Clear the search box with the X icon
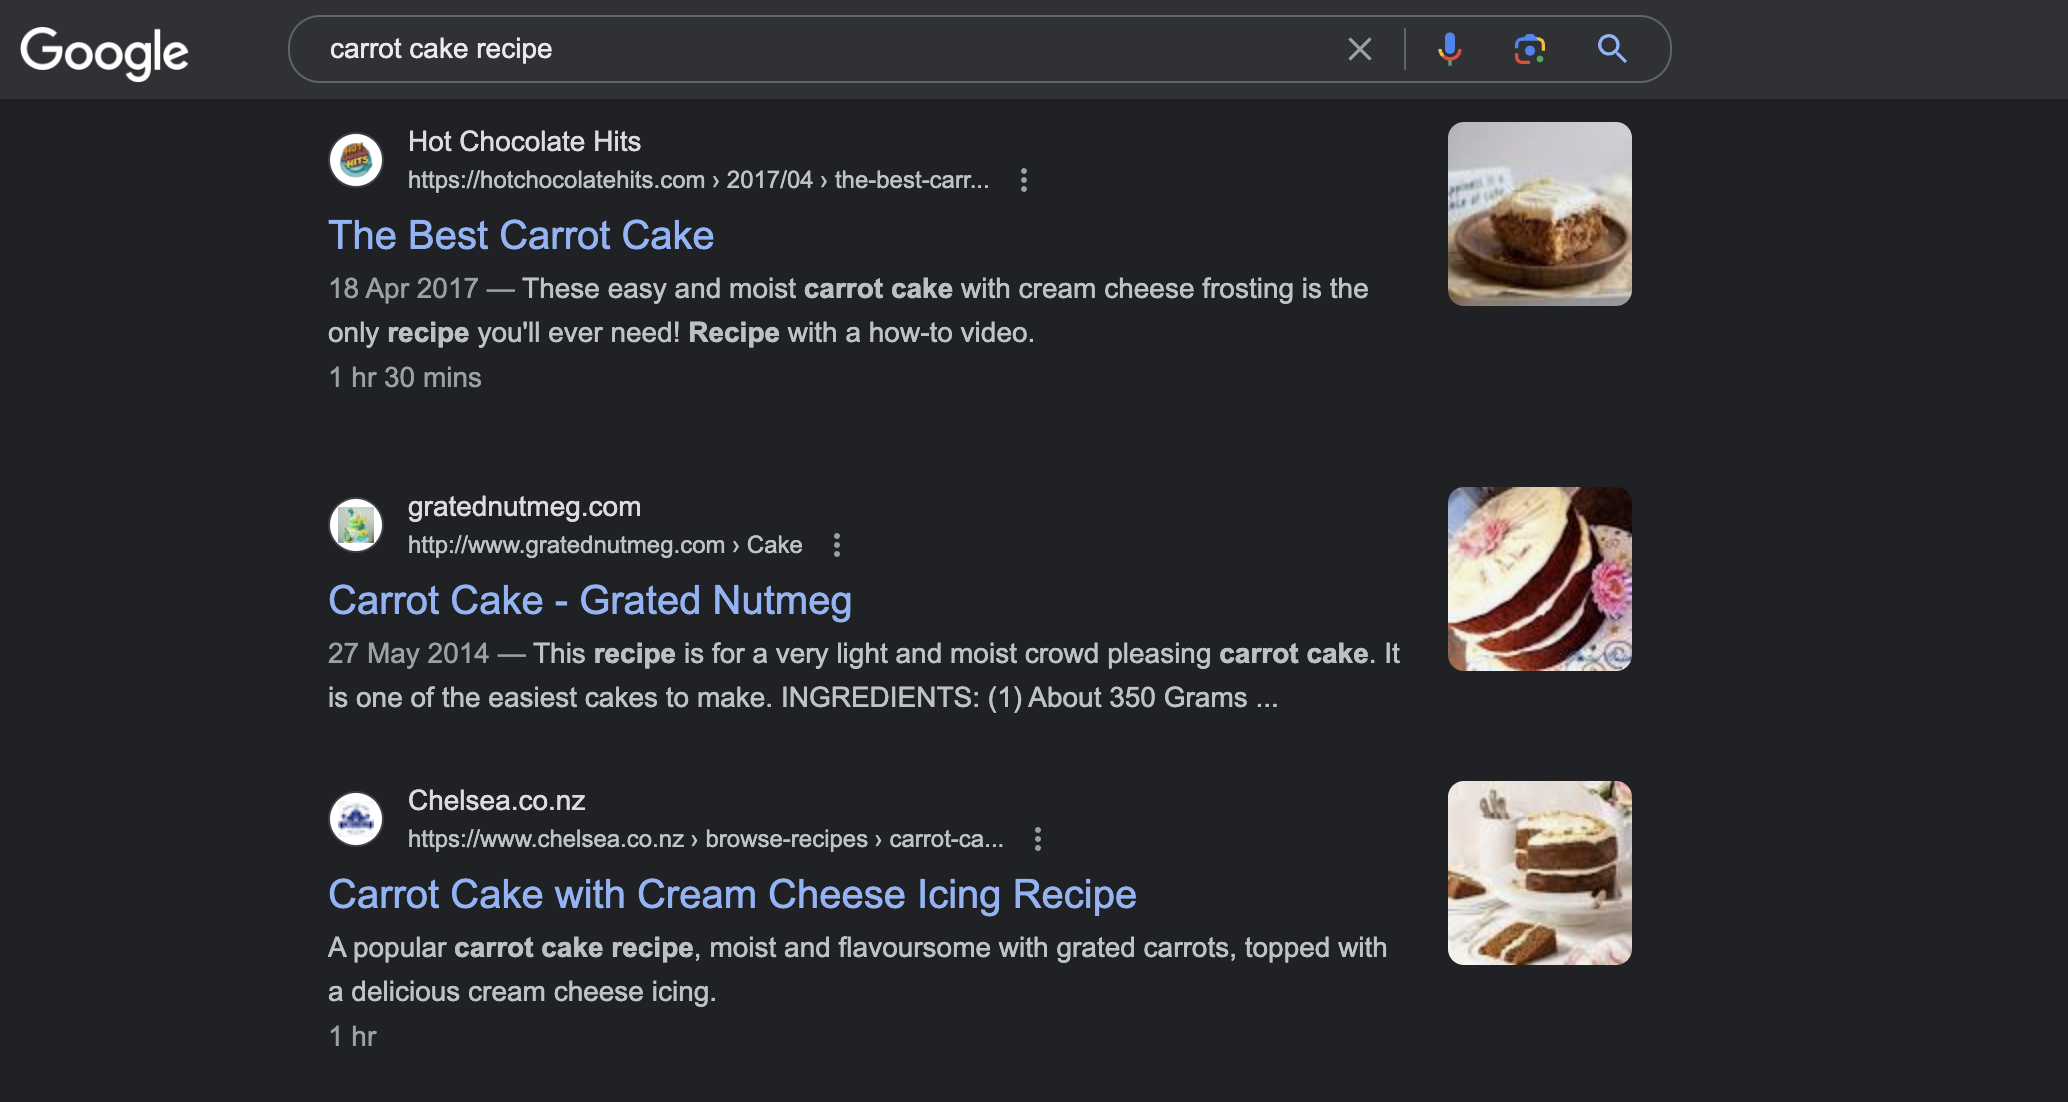 click(x=1359, y=49)
